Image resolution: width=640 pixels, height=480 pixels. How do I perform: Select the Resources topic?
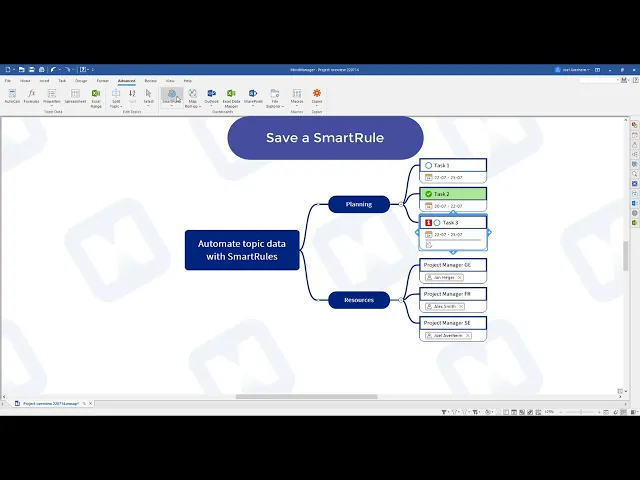coord(359,300)
